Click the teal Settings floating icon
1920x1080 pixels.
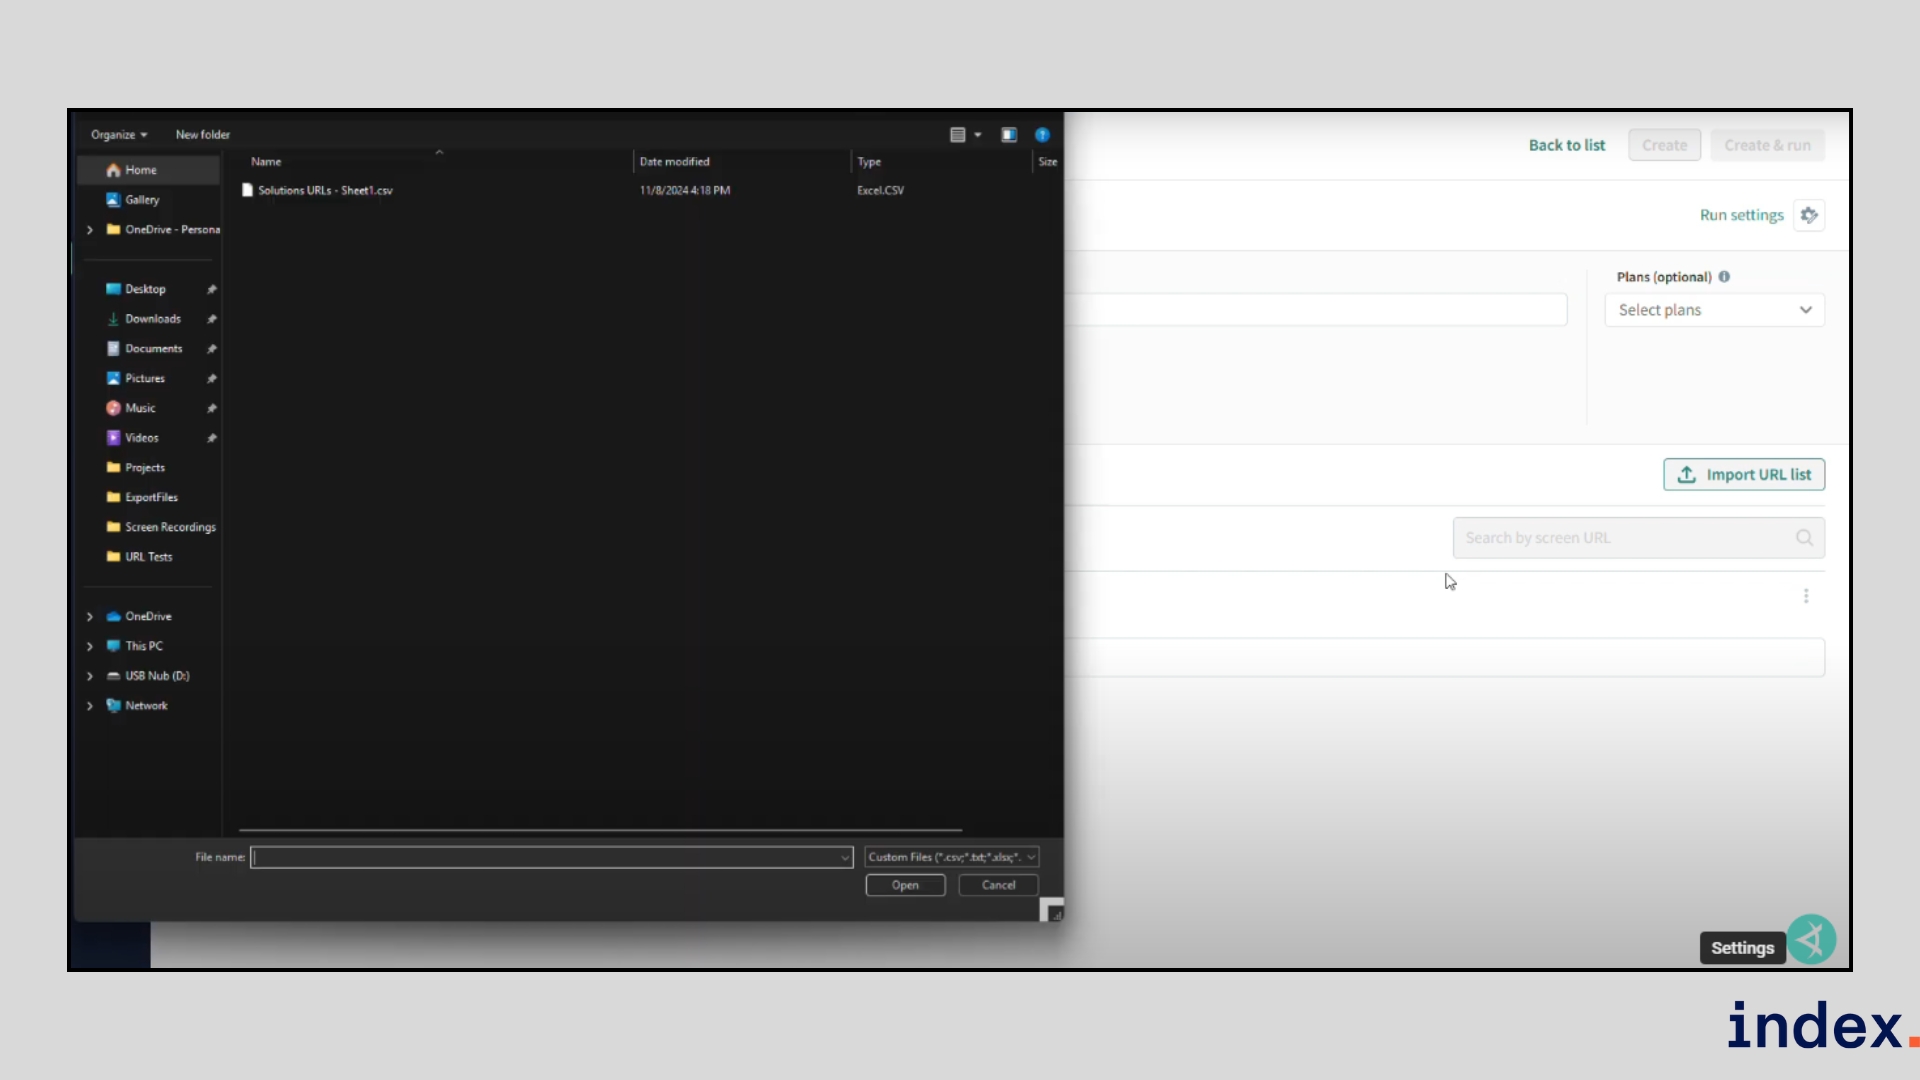pos(1811,940)
